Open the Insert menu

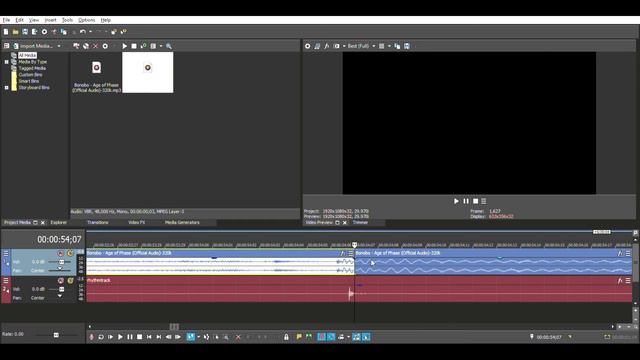pos(50,20)
